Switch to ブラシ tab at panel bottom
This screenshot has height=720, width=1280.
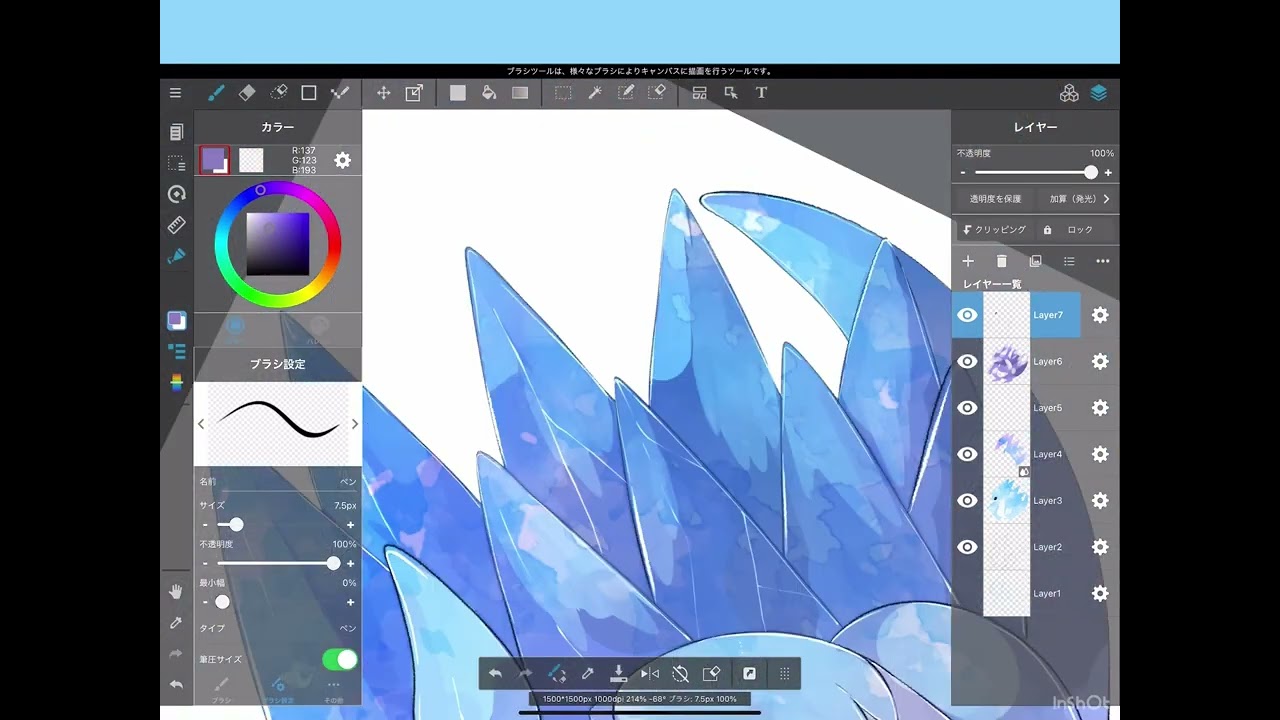(x=222, y=690)
